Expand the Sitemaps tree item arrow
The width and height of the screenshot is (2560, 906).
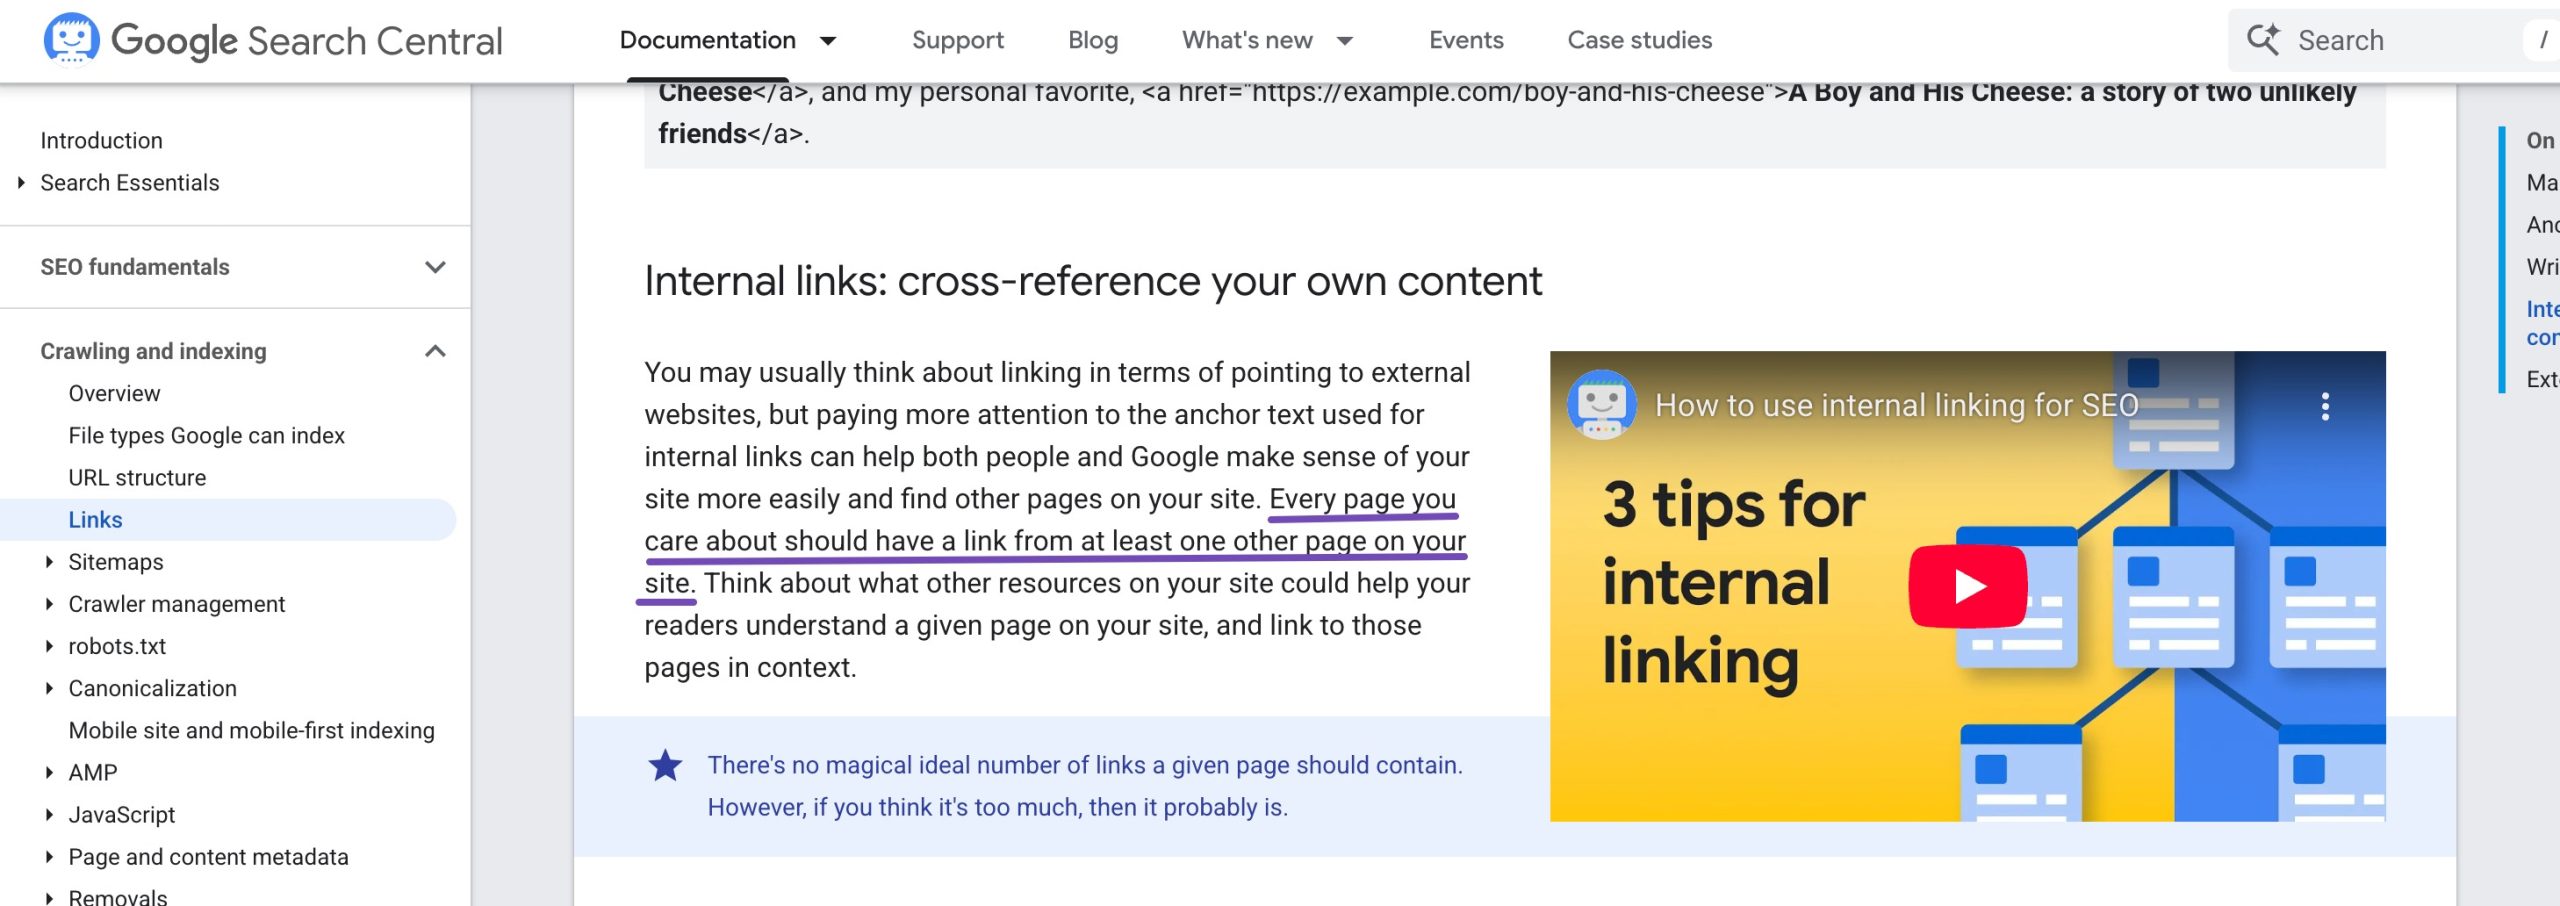point(49,562)
